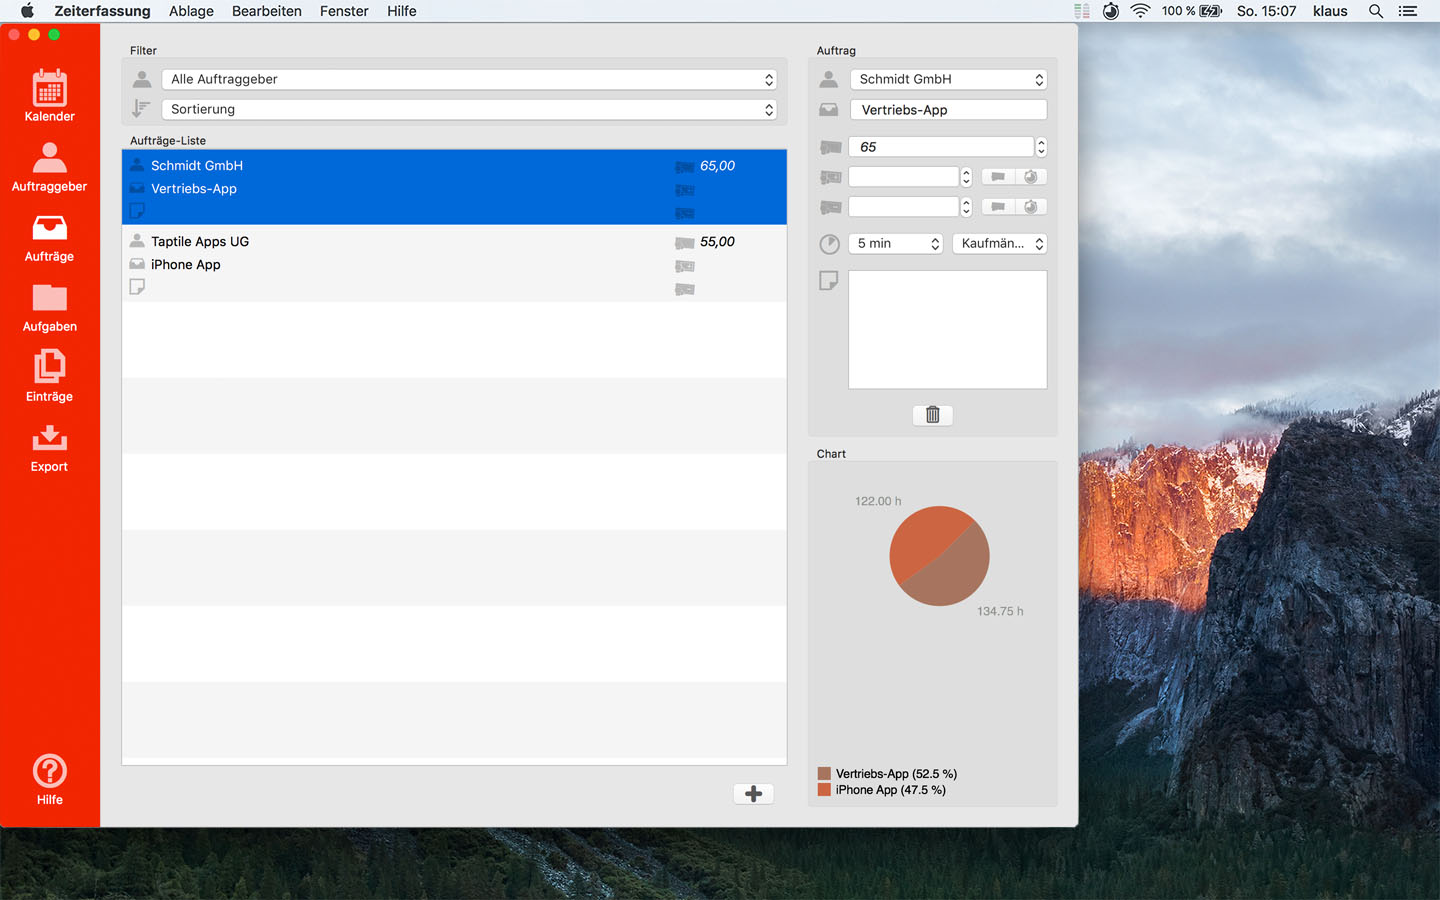Click the iPhone App (47.5 %) legend color swatch

click(x=824, y=790)
